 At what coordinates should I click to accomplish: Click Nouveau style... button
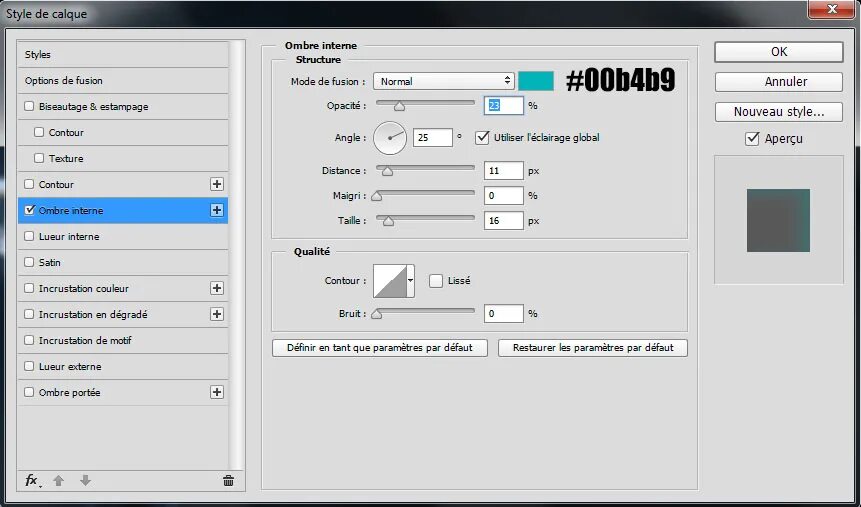pyautogui.click(x=779, y=112)
